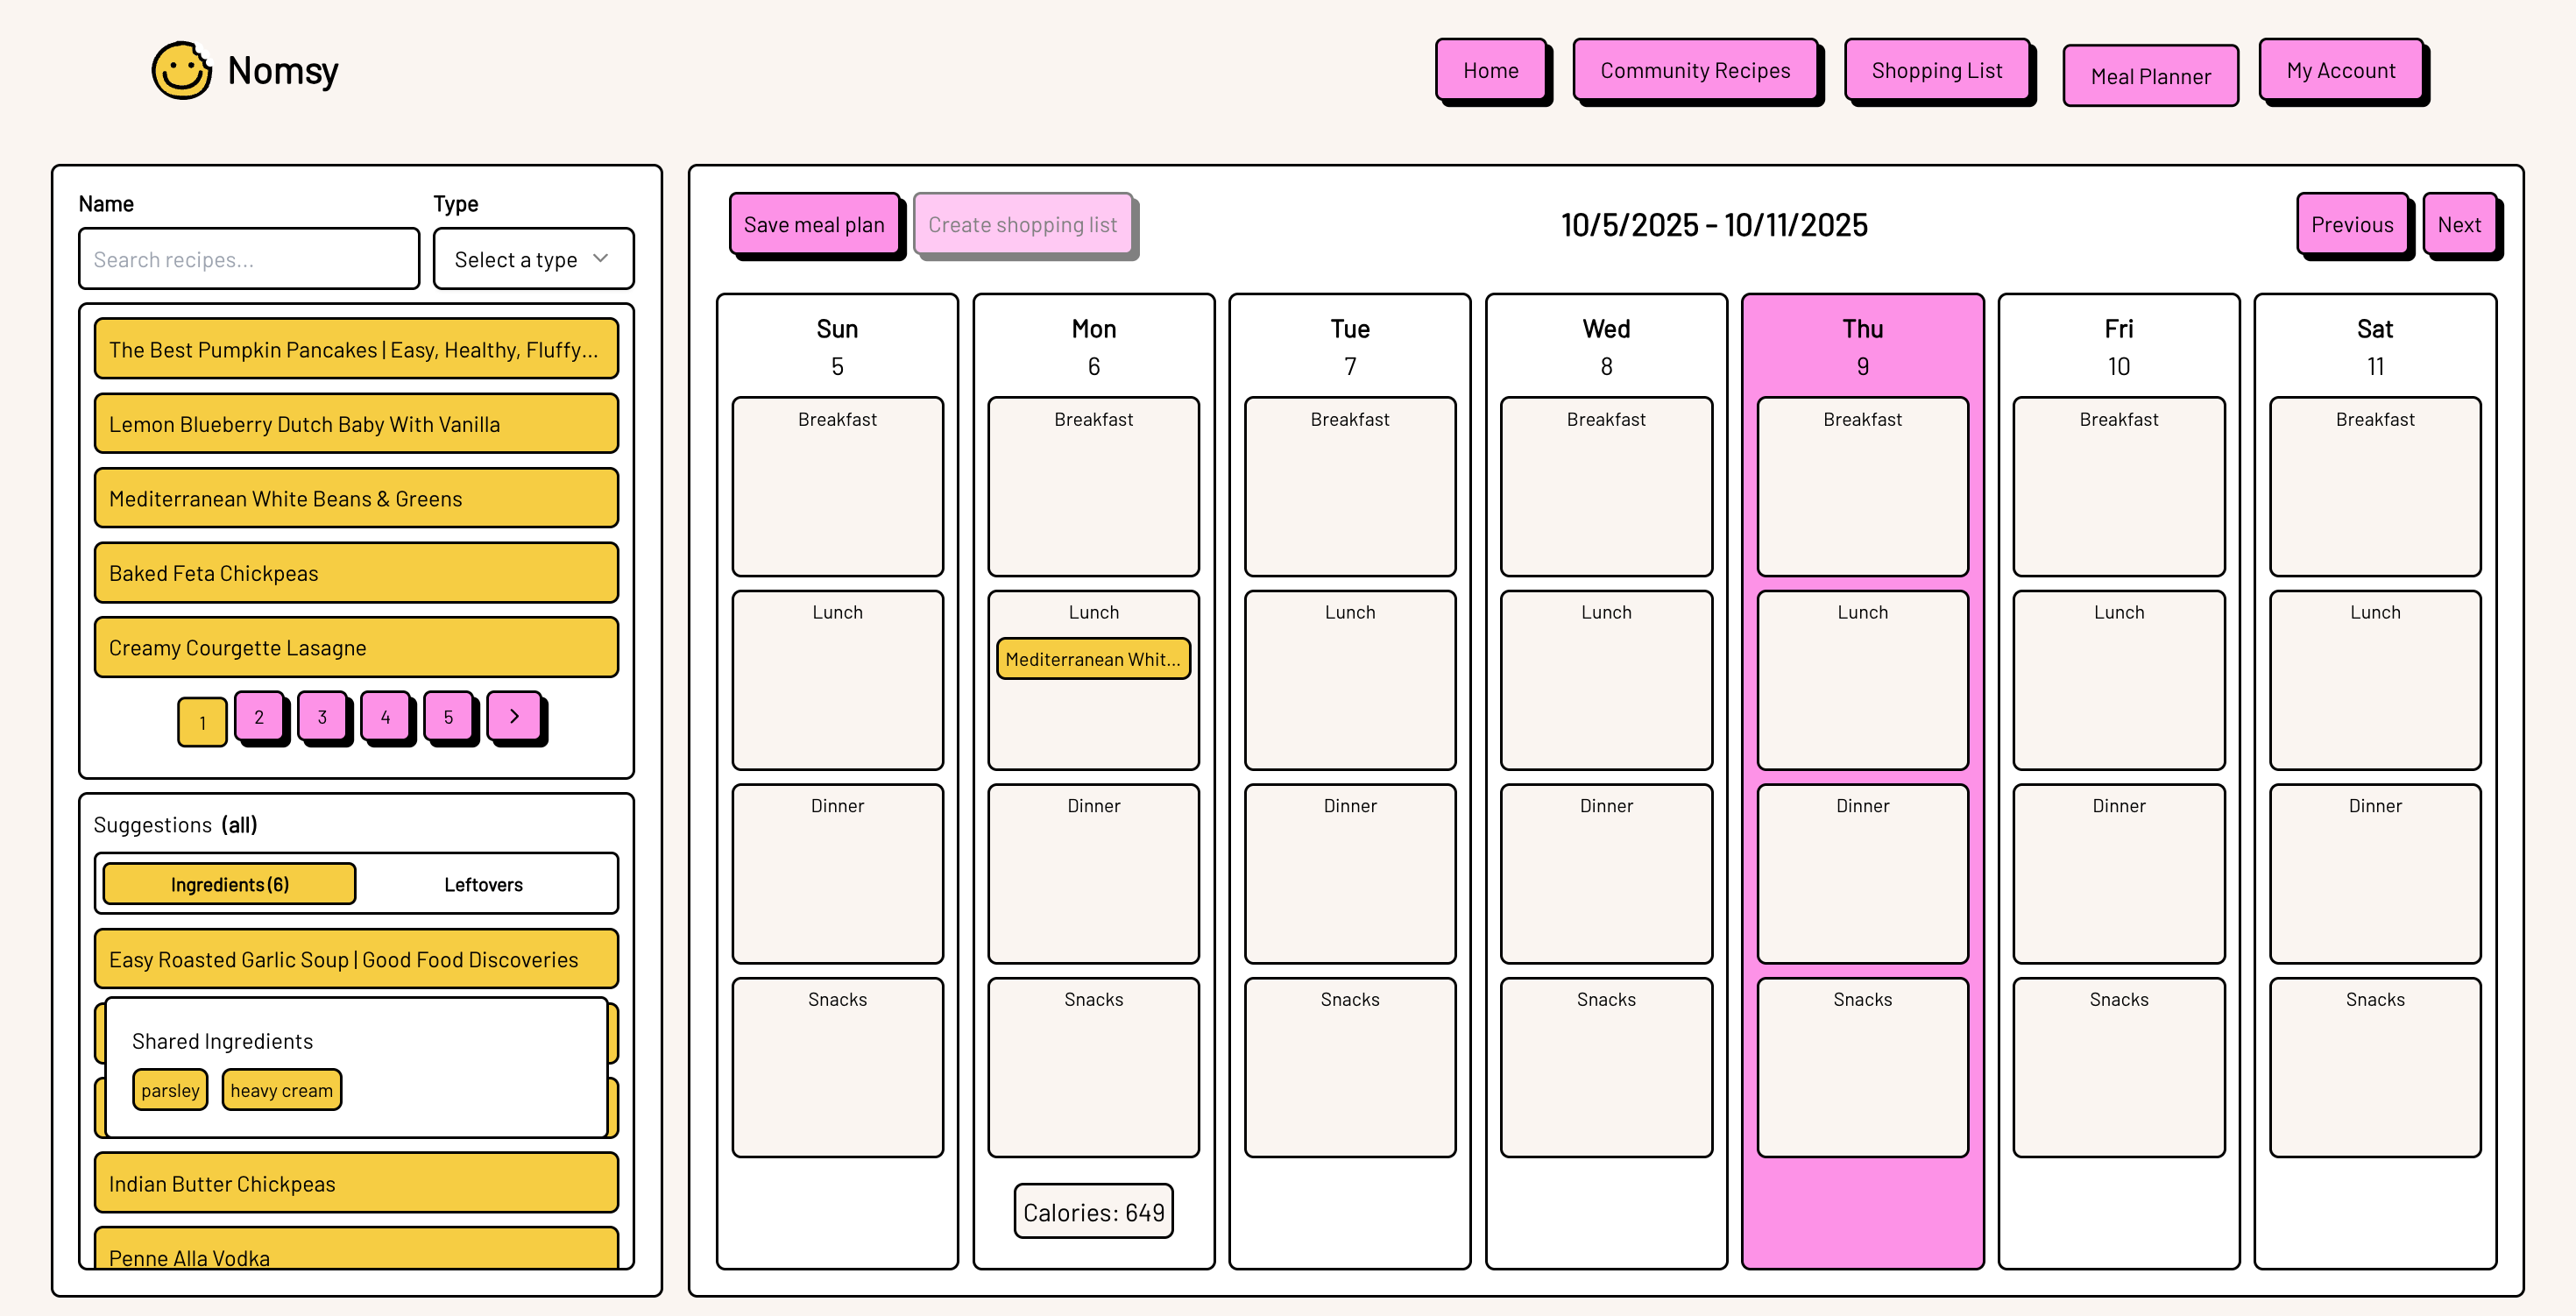Click the Create shopping list button
Image resolution: width=2576 pixels, height=1316 pixels.
point(1022,224)
